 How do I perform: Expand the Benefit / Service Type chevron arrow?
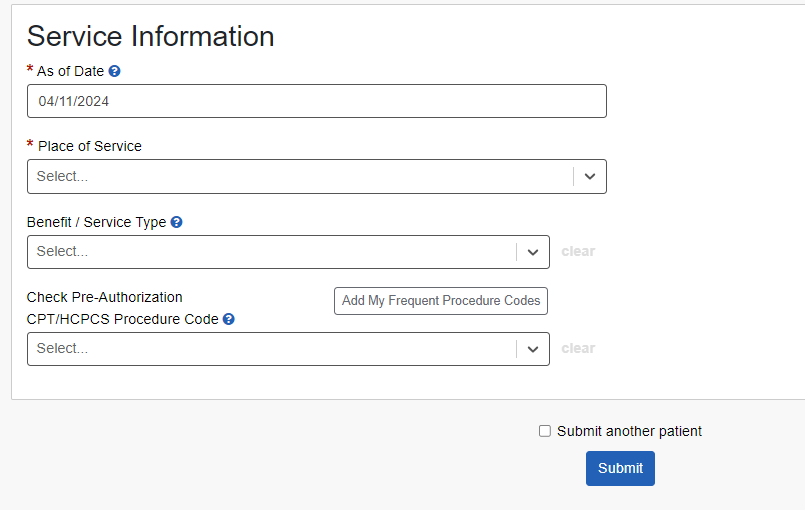[533, 252]
